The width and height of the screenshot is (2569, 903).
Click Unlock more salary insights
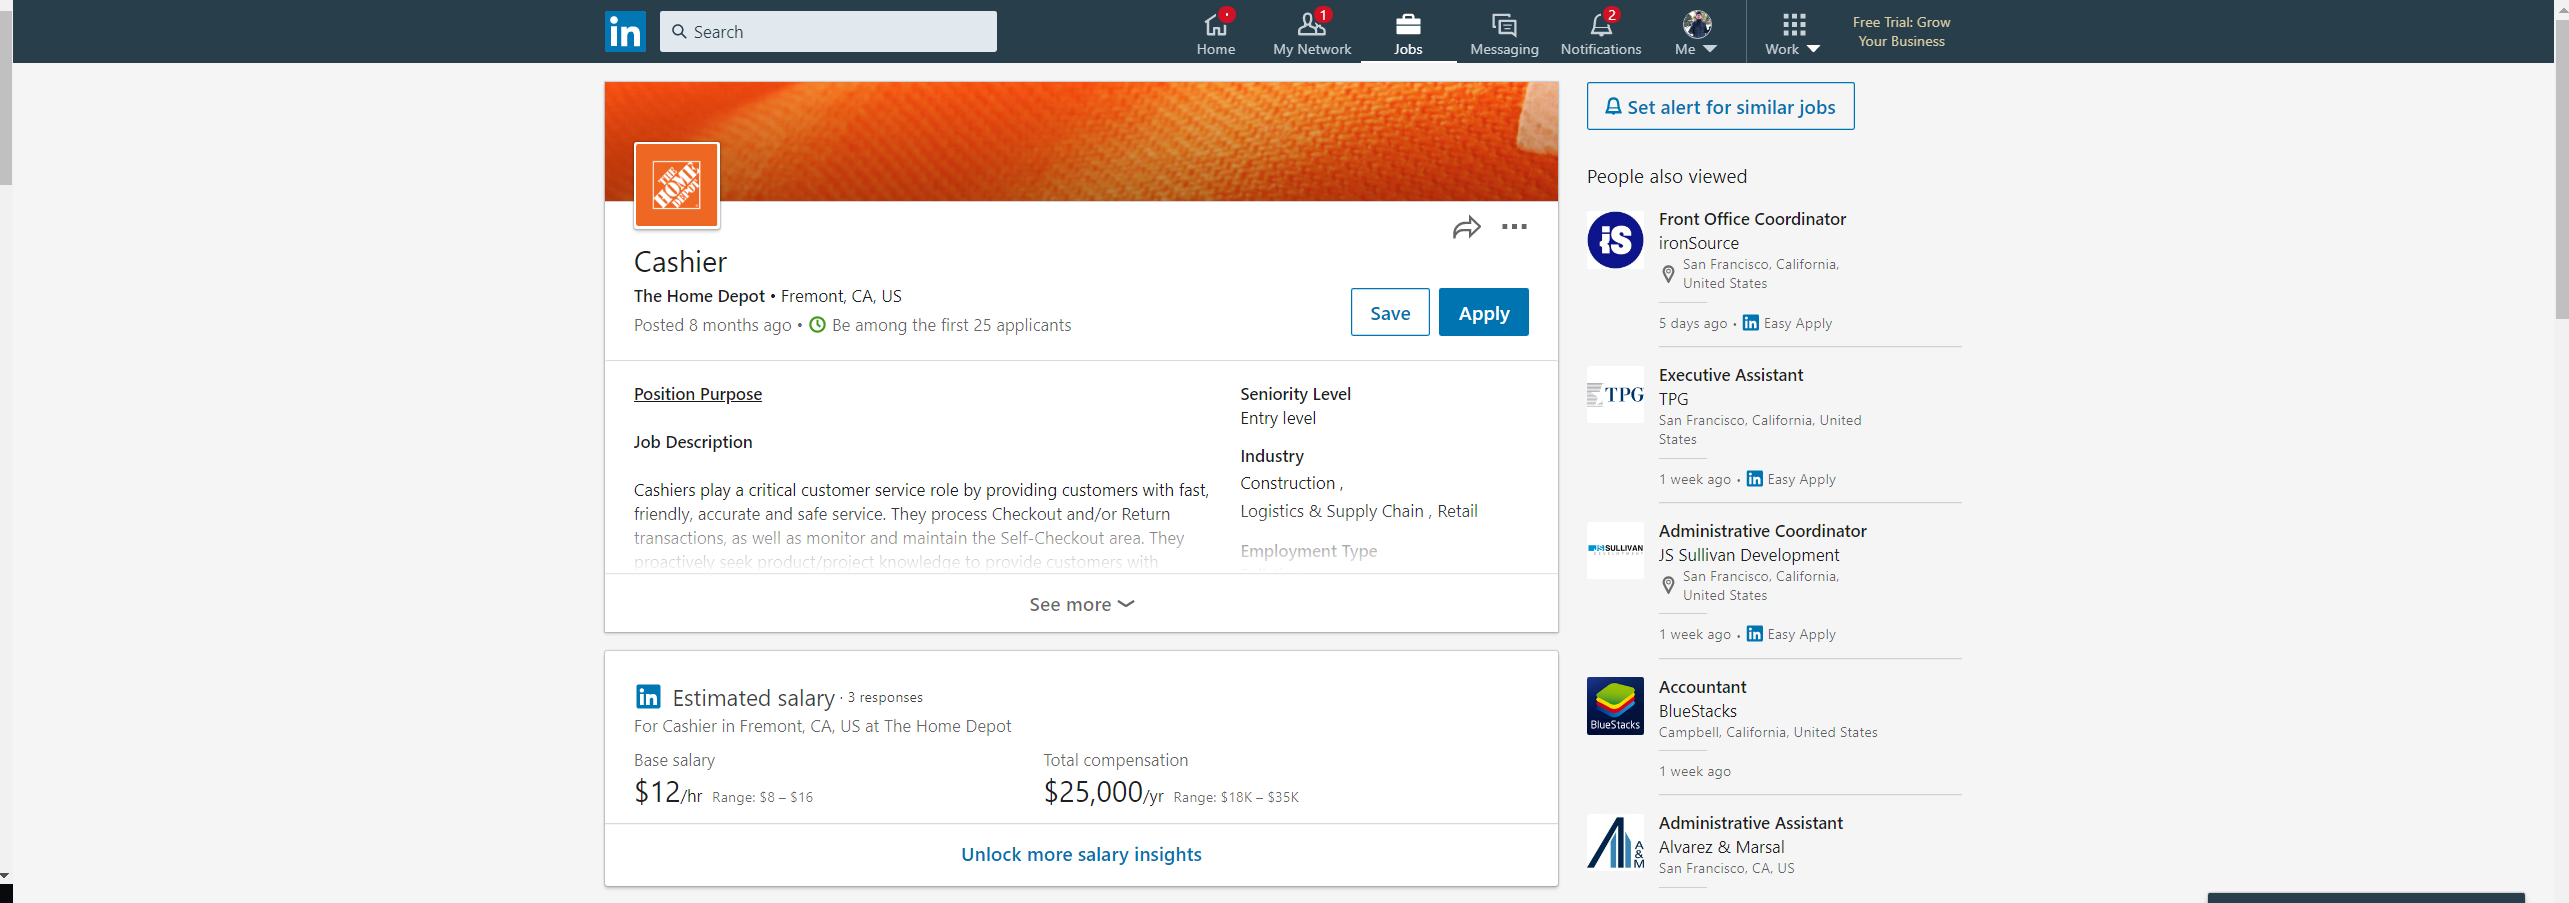point(1081,854)
